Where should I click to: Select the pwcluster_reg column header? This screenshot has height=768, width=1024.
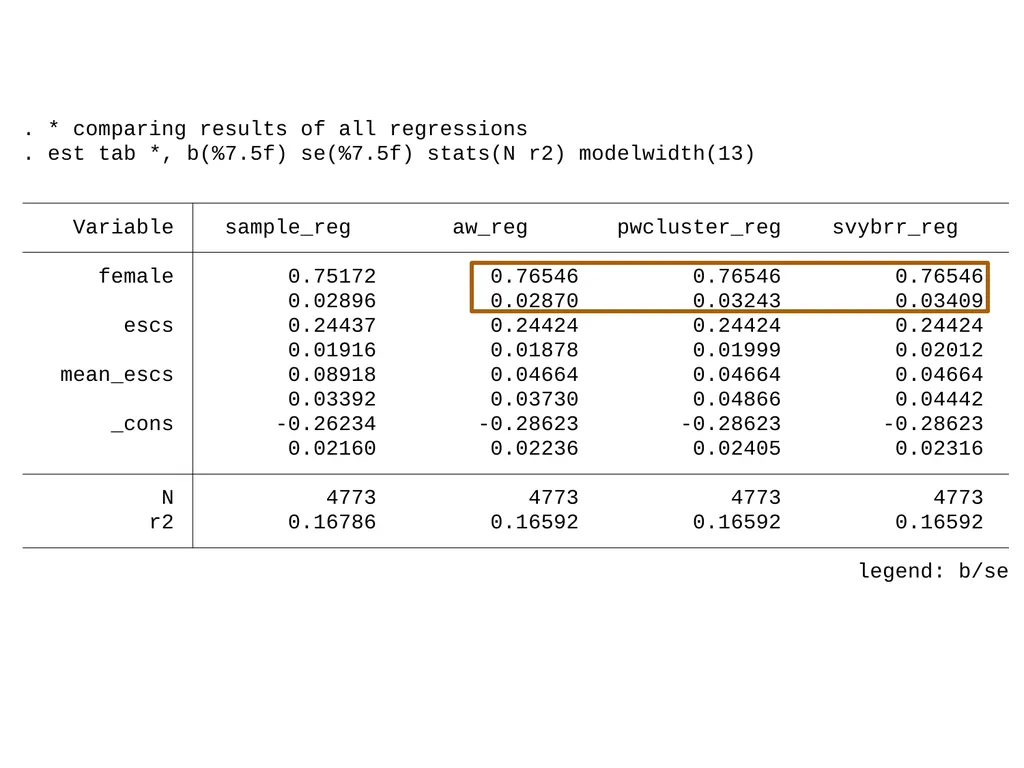coord(699,227)
